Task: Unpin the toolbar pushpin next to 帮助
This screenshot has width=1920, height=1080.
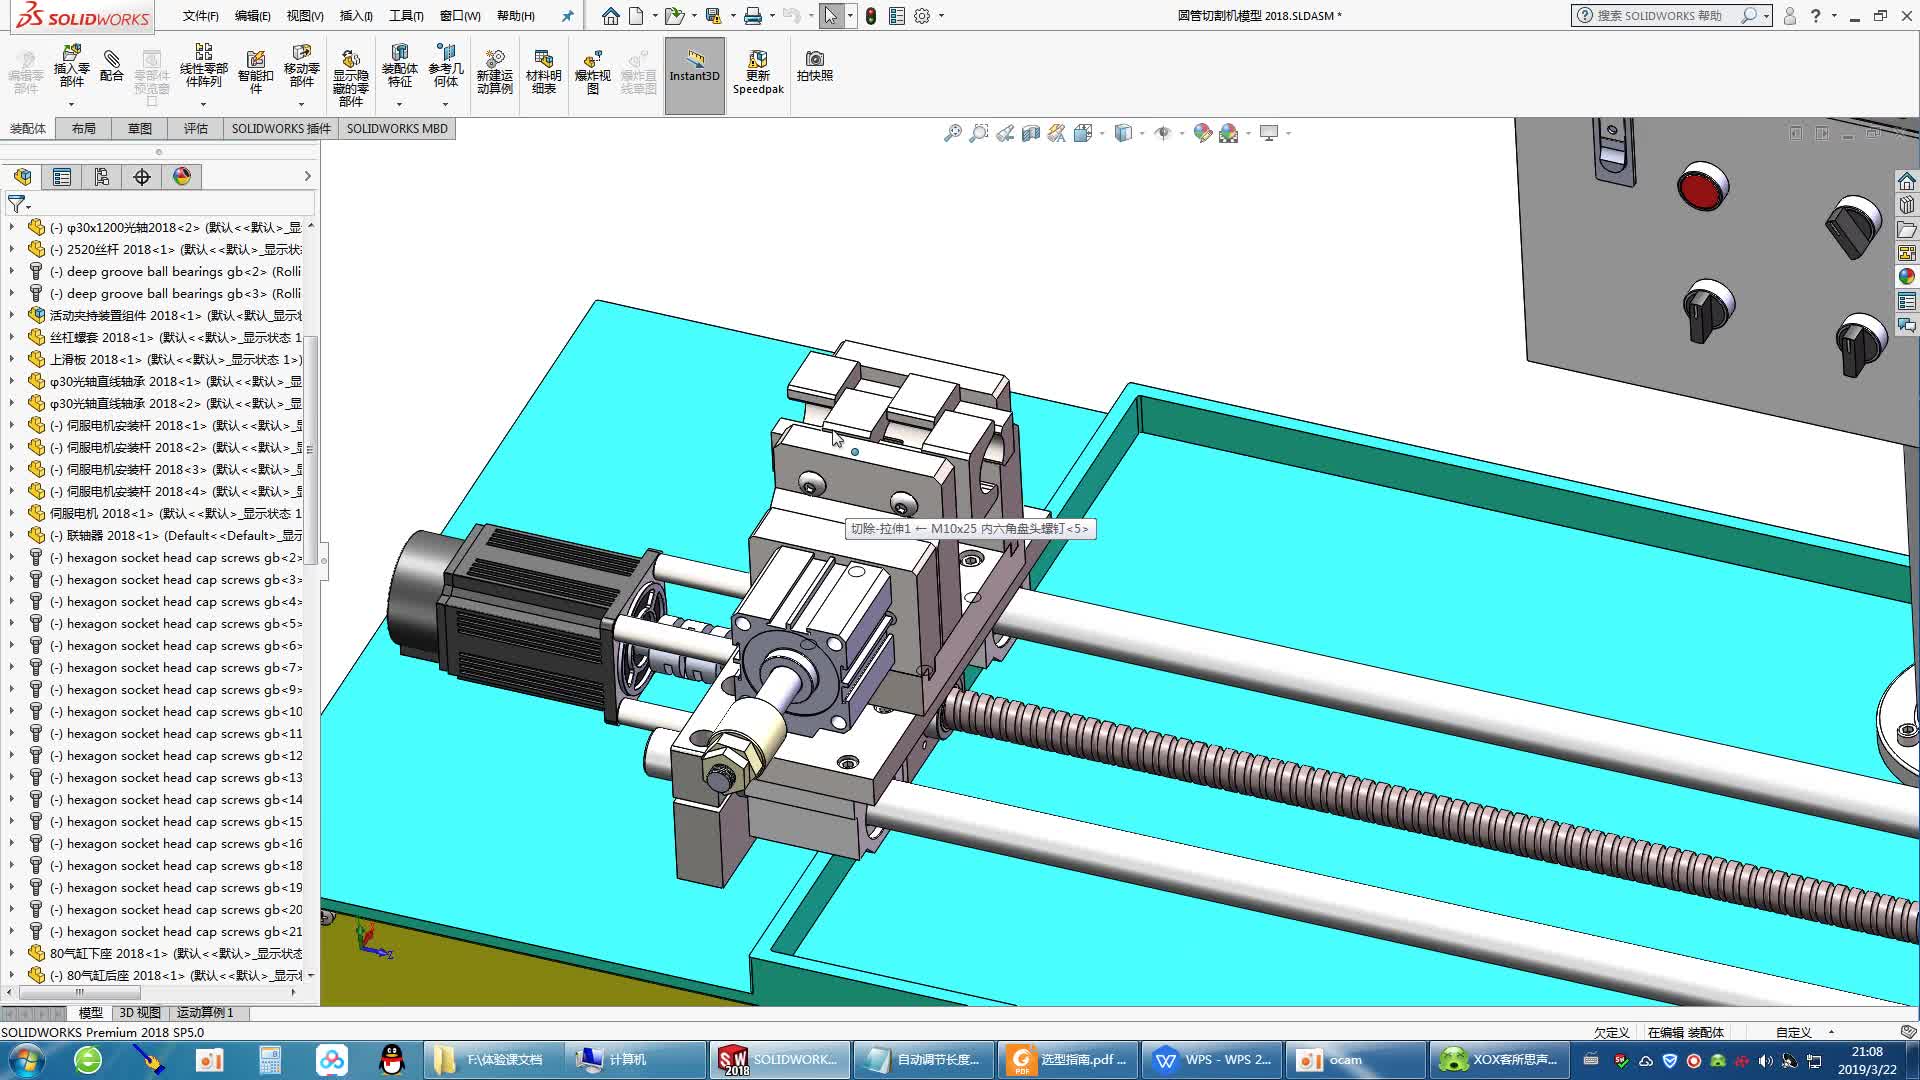Action: point(567,16)
